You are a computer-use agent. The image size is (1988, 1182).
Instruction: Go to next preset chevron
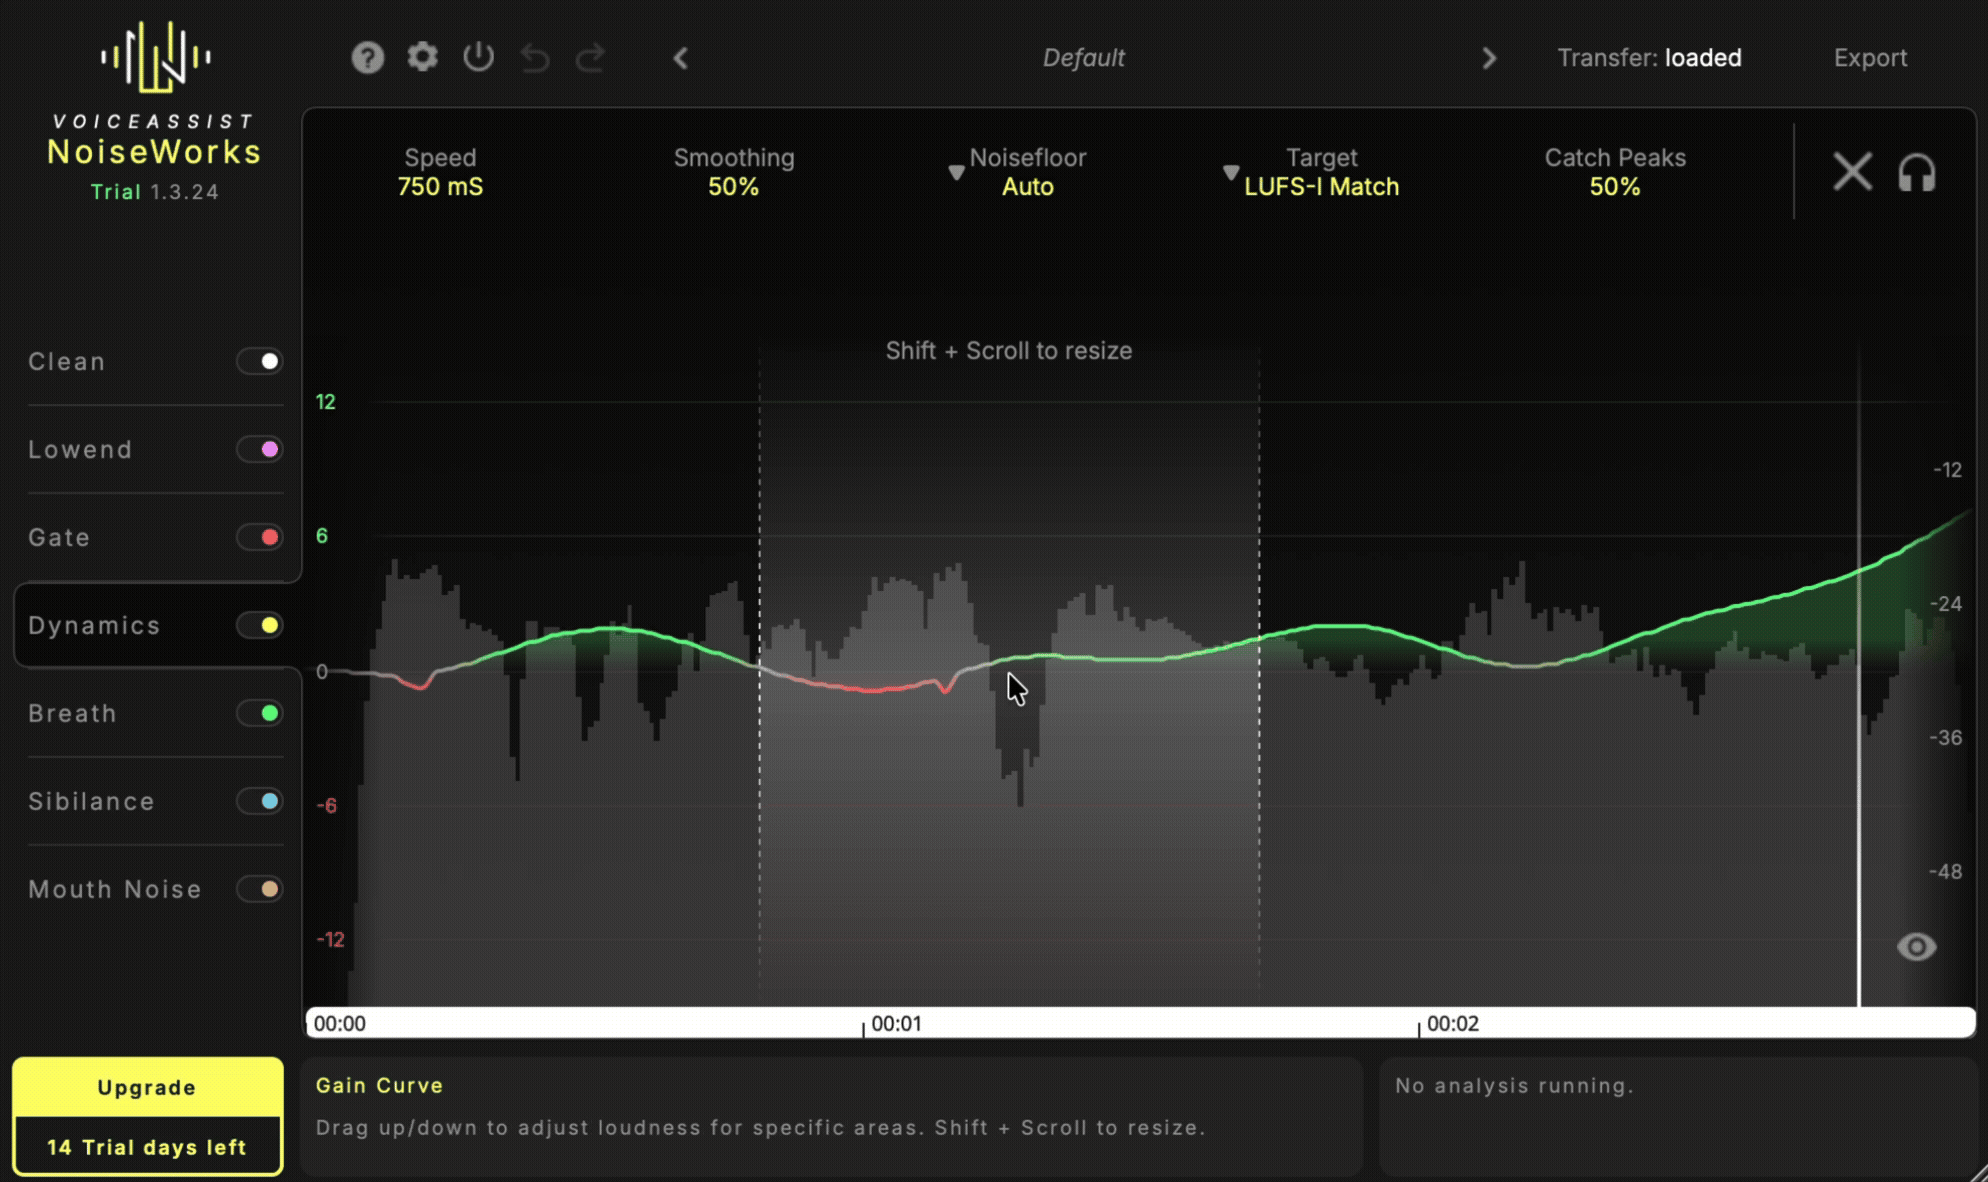pos(1489,58)
